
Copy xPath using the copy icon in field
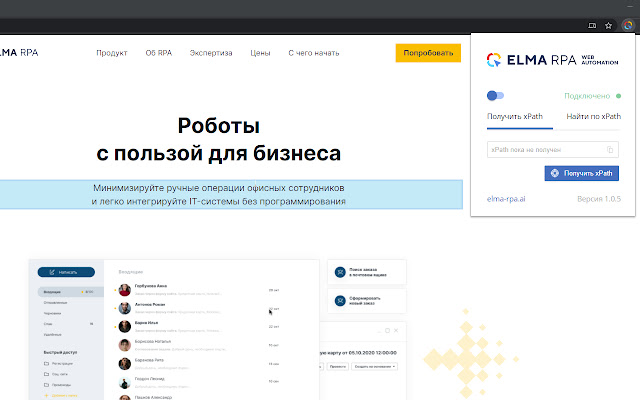[x=610, y=150]
